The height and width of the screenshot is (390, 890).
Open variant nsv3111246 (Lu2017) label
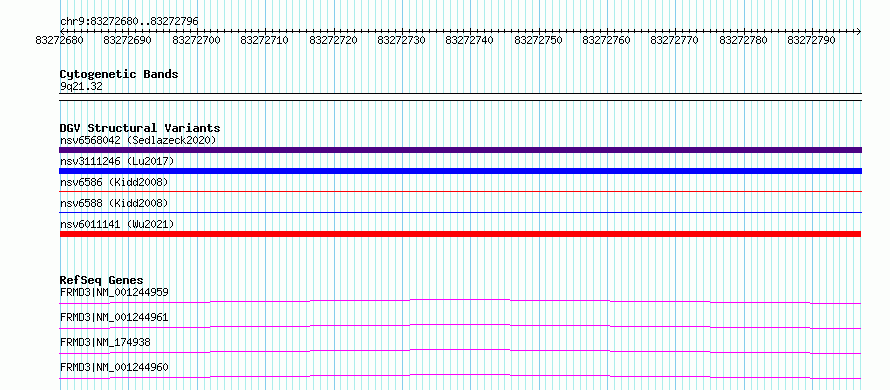pyautogui.click(x=117, y=162)
